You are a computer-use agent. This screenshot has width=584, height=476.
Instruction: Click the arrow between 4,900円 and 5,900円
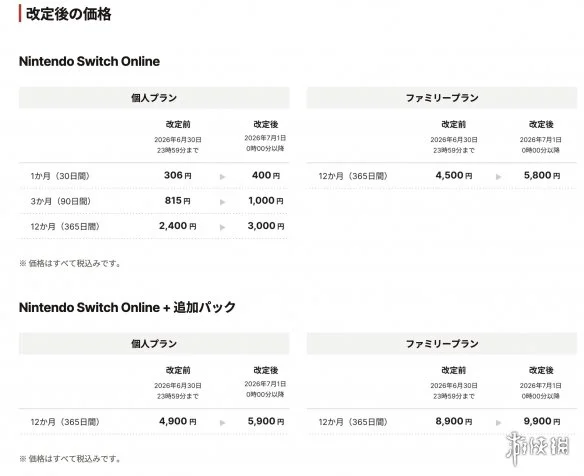(x=223, y=422)
